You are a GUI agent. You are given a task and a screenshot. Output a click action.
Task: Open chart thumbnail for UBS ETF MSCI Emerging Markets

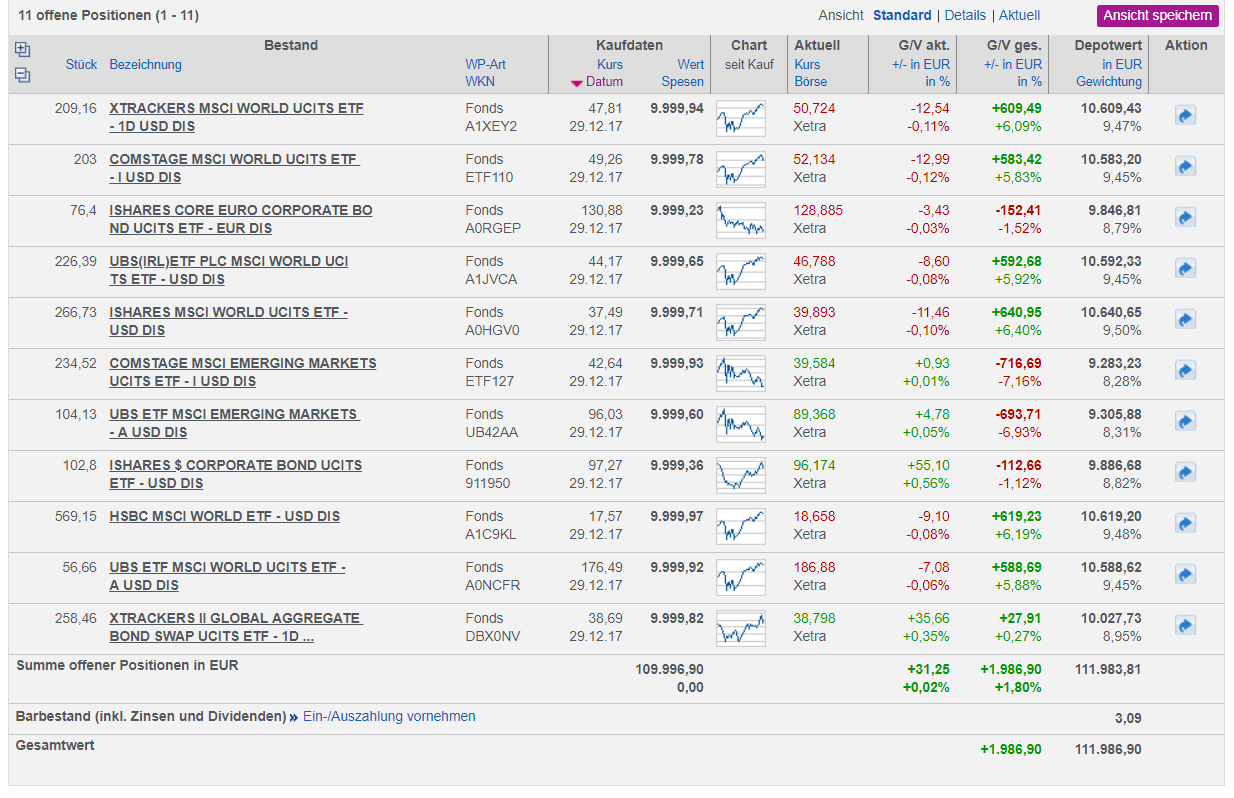(740, 423)
